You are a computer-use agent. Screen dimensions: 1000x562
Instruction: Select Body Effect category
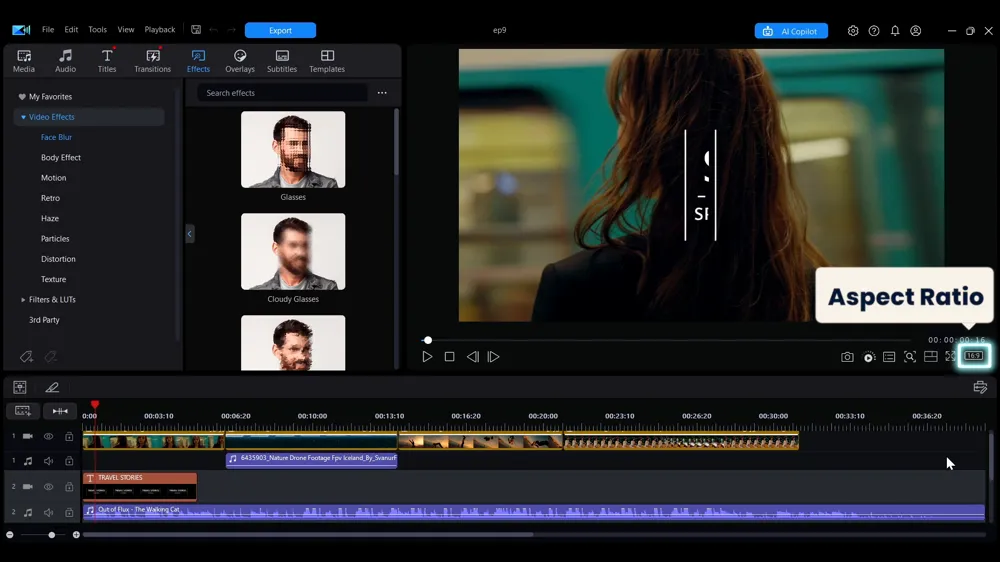point(61,158)
